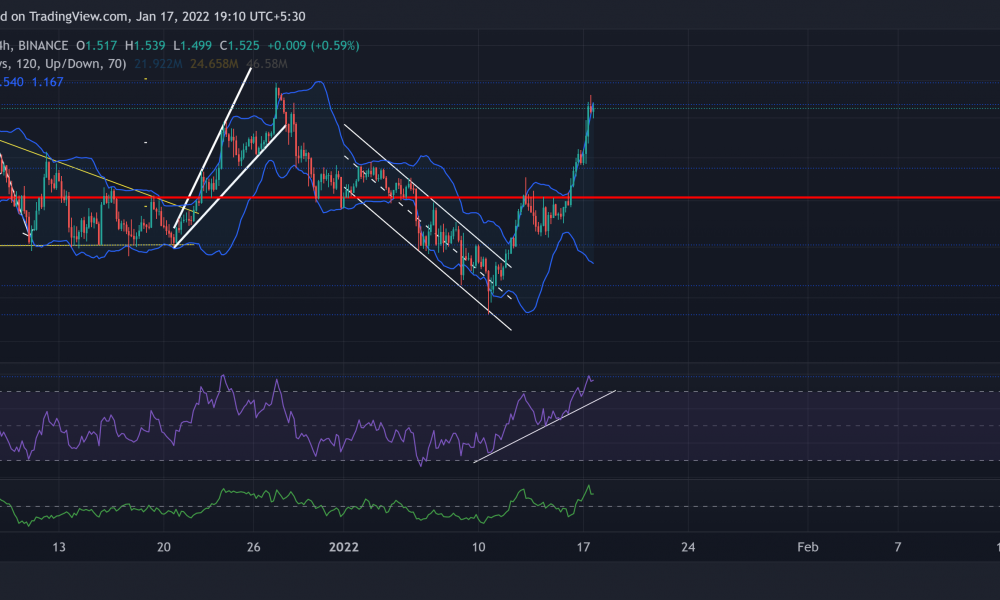Select the dashed midline of descending channel
The width and height of the screenshot is (1000, 600).
coord(427,227)
